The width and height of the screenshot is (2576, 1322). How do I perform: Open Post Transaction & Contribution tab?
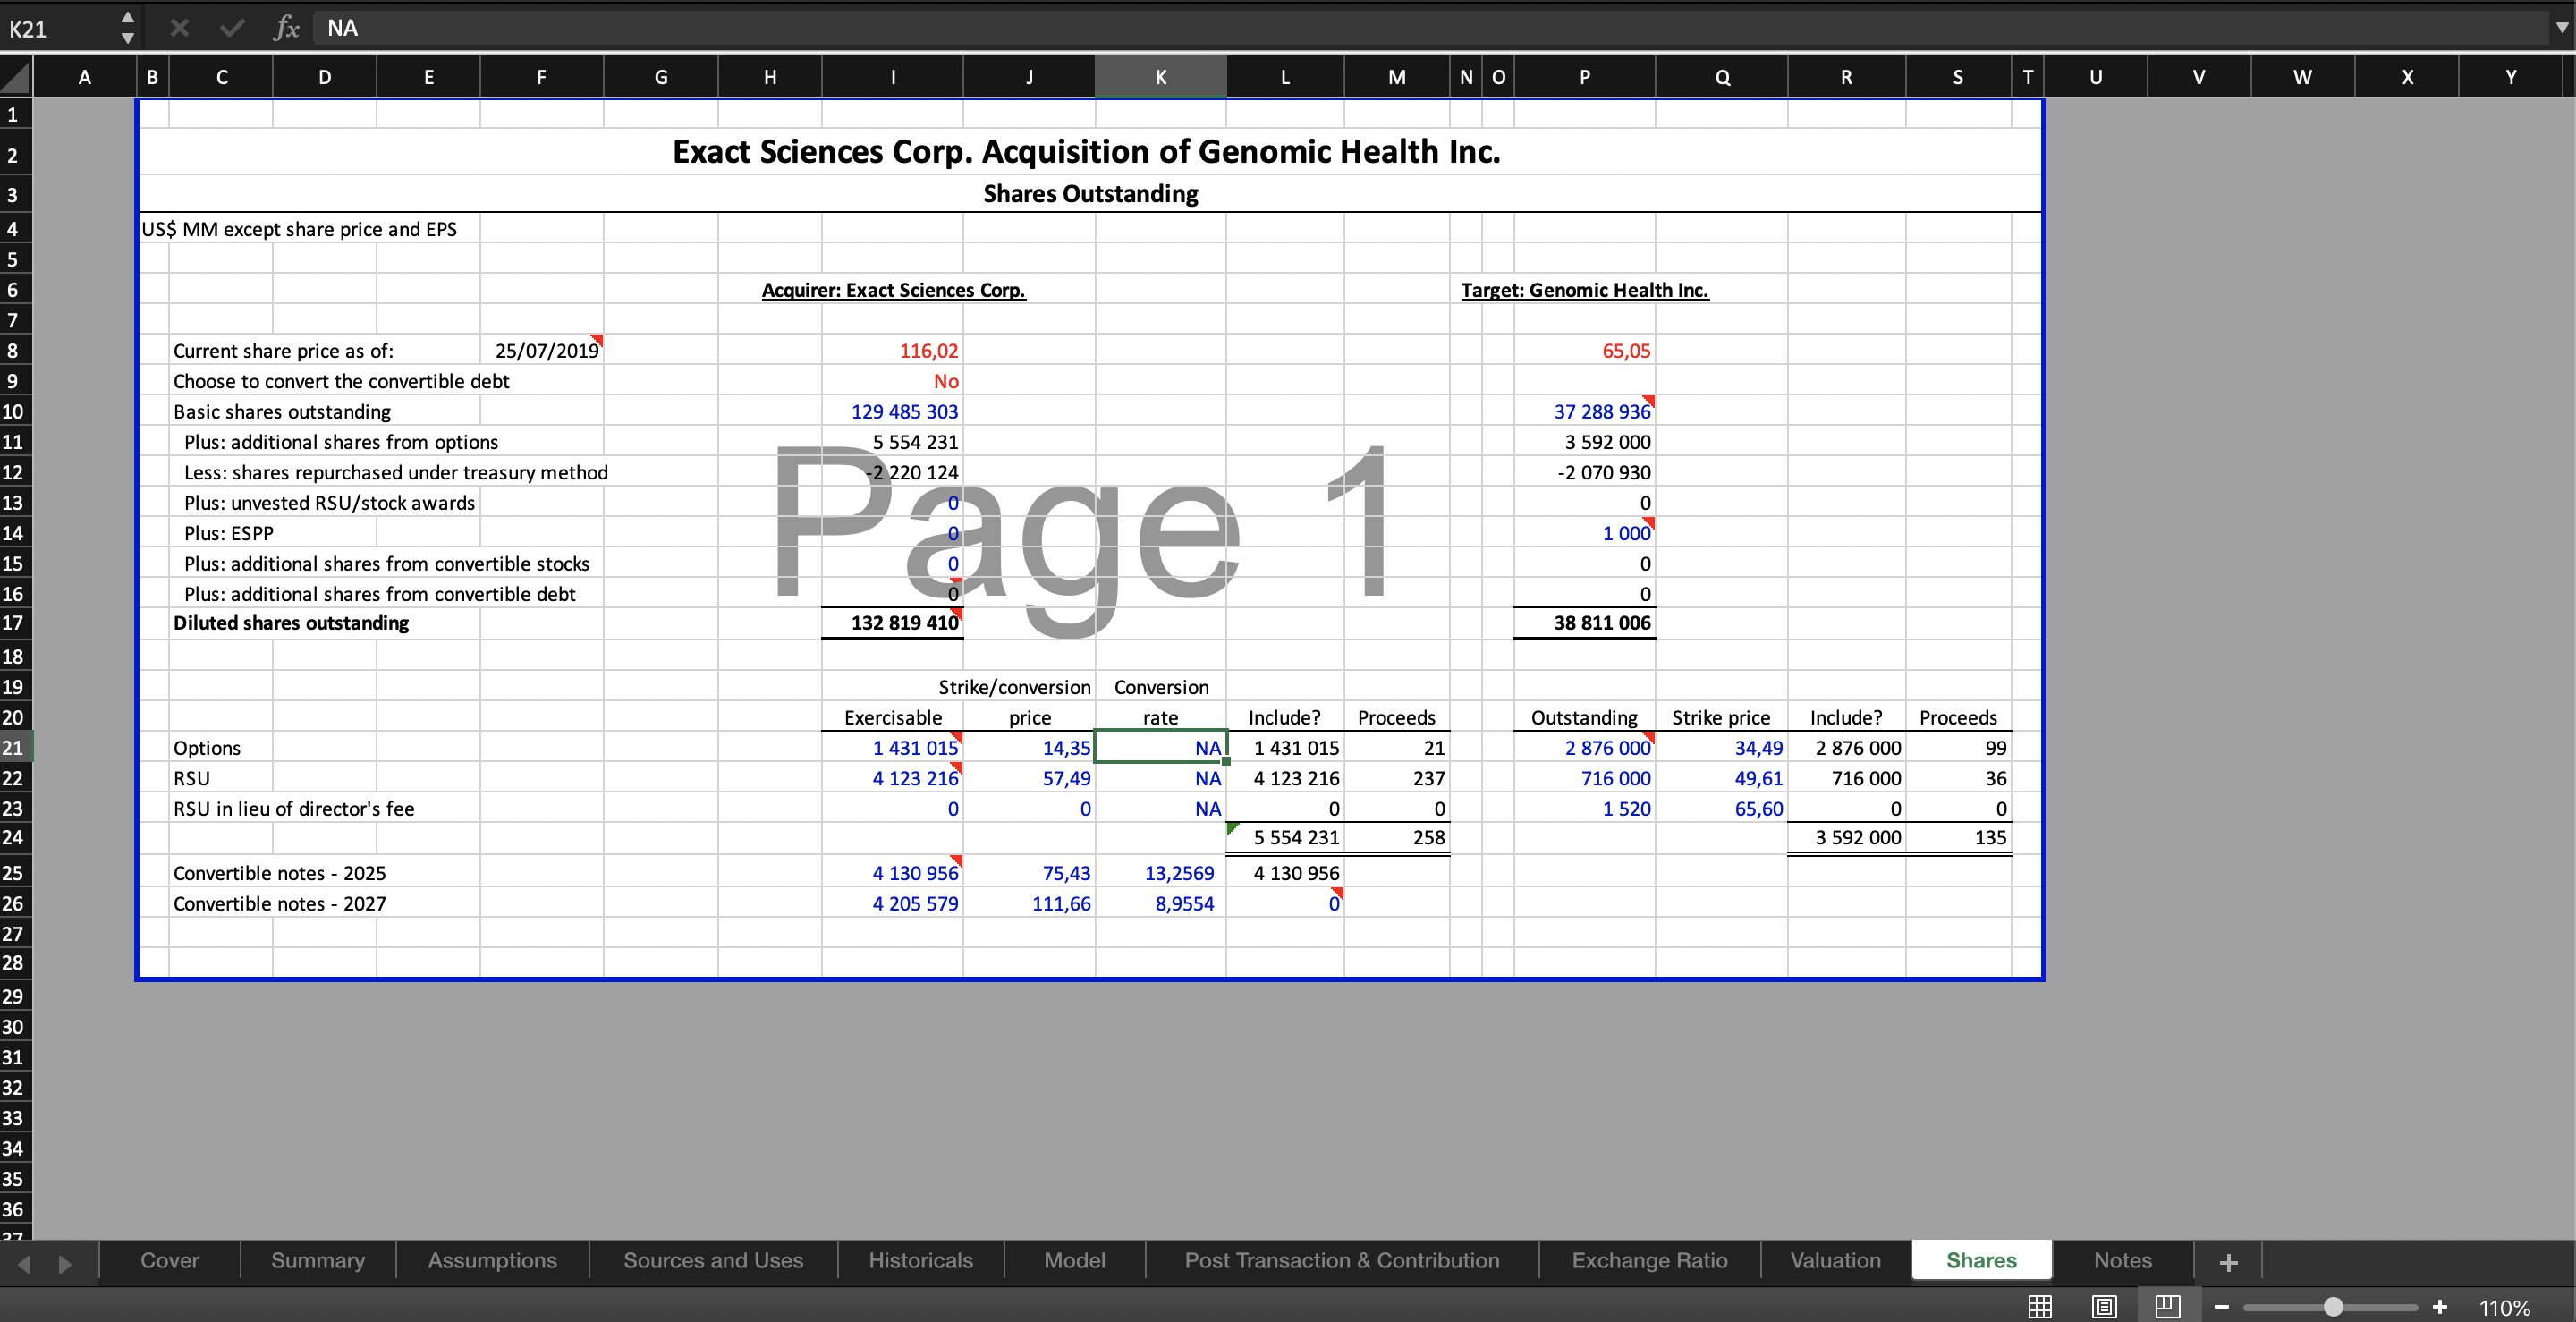(x=1342, y=1260)
